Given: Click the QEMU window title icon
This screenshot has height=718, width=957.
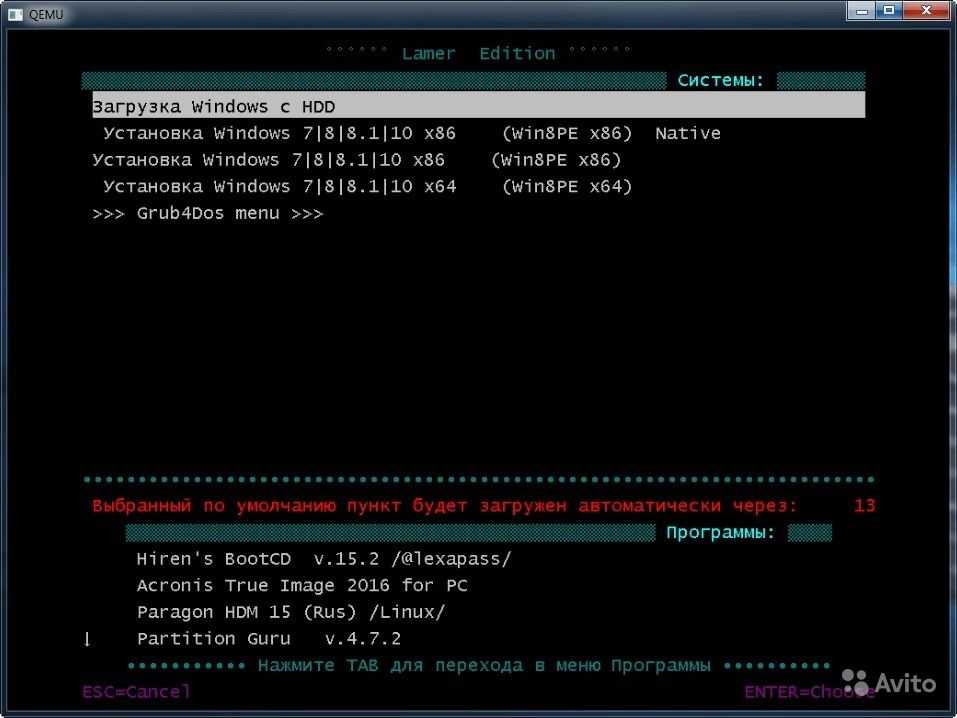Looking at the screenshot, I should click(x=16, y=14).
